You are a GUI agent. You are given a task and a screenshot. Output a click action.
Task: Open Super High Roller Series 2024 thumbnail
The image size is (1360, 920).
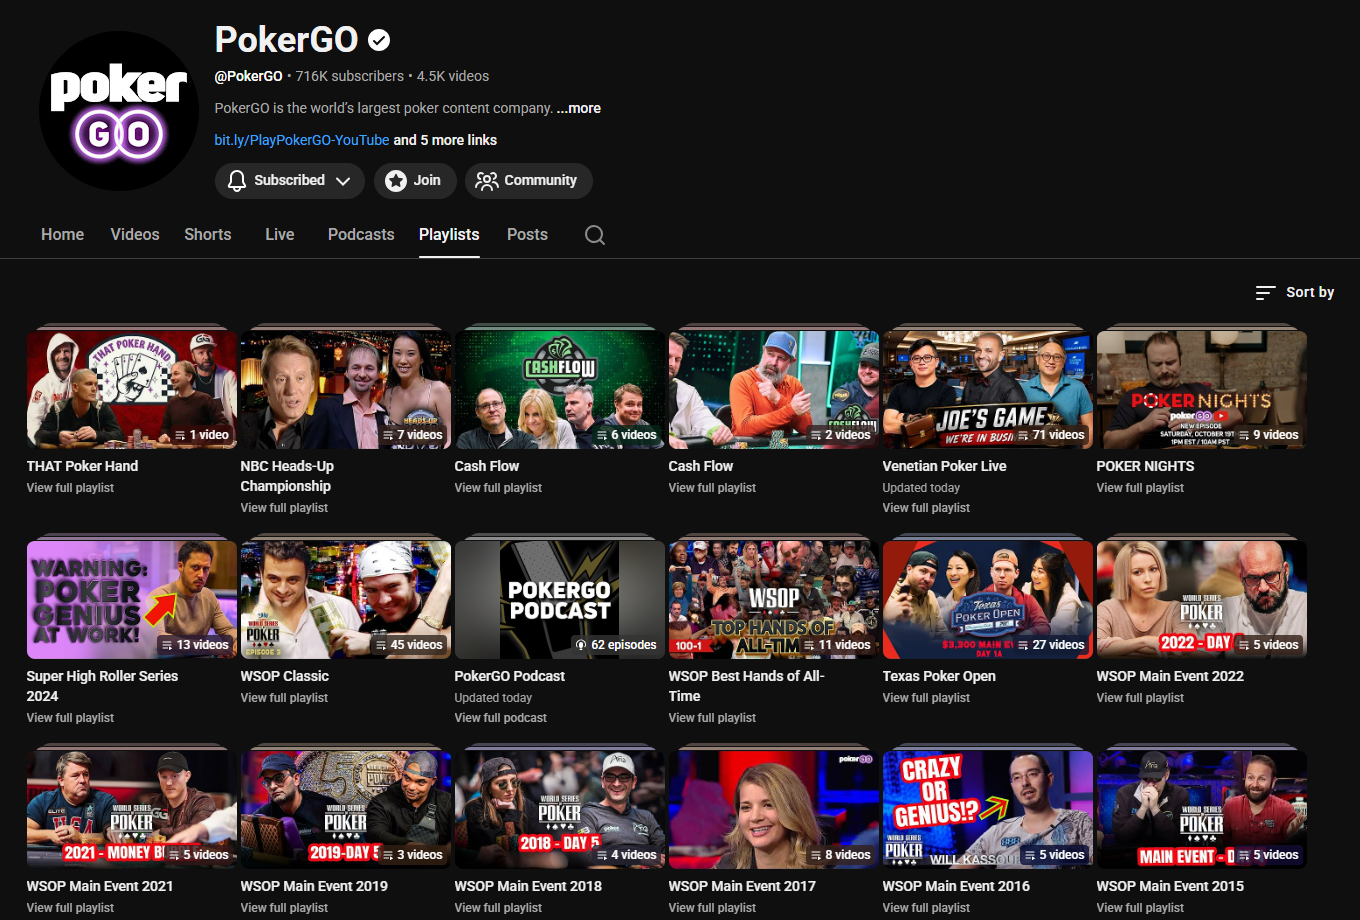point(132,600)
